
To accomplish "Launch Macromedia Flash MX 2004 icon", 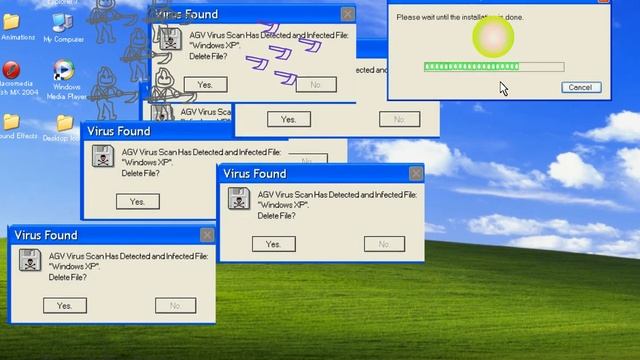I will (11, 70).
